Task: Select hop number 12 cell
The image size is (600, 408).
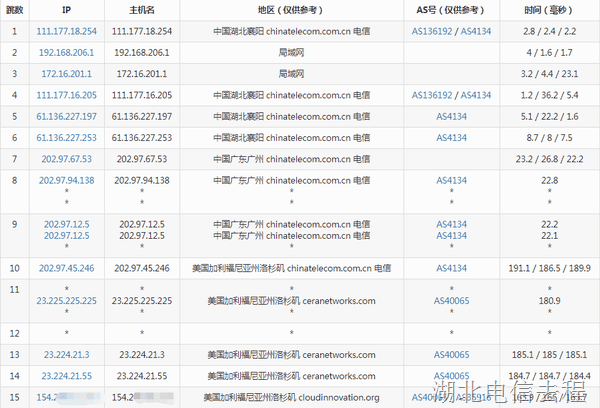Action: coord(15,334)
